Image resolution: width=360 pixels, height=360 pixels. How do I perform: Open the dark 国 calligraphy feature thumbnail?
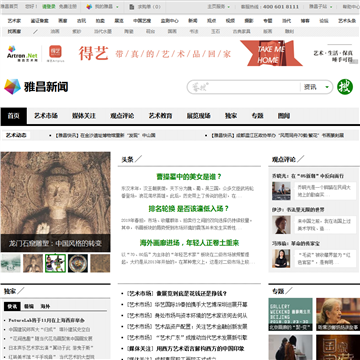(x=338, y=347)
